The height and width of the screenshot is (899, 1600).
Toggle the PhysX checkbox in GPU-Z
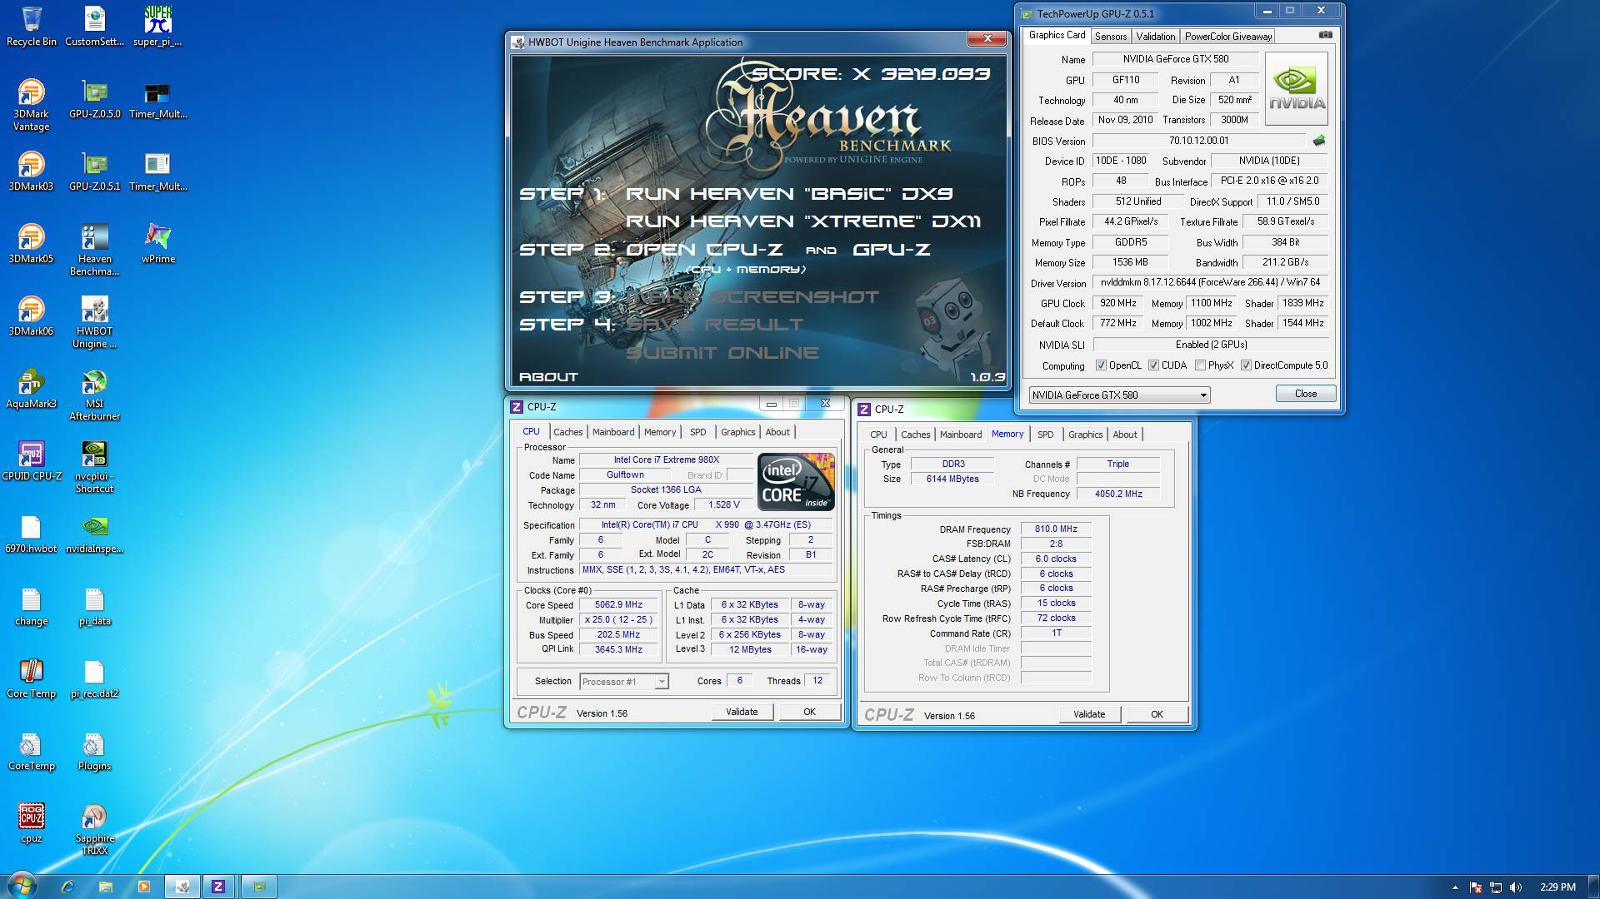click(x=1199, y=366)
